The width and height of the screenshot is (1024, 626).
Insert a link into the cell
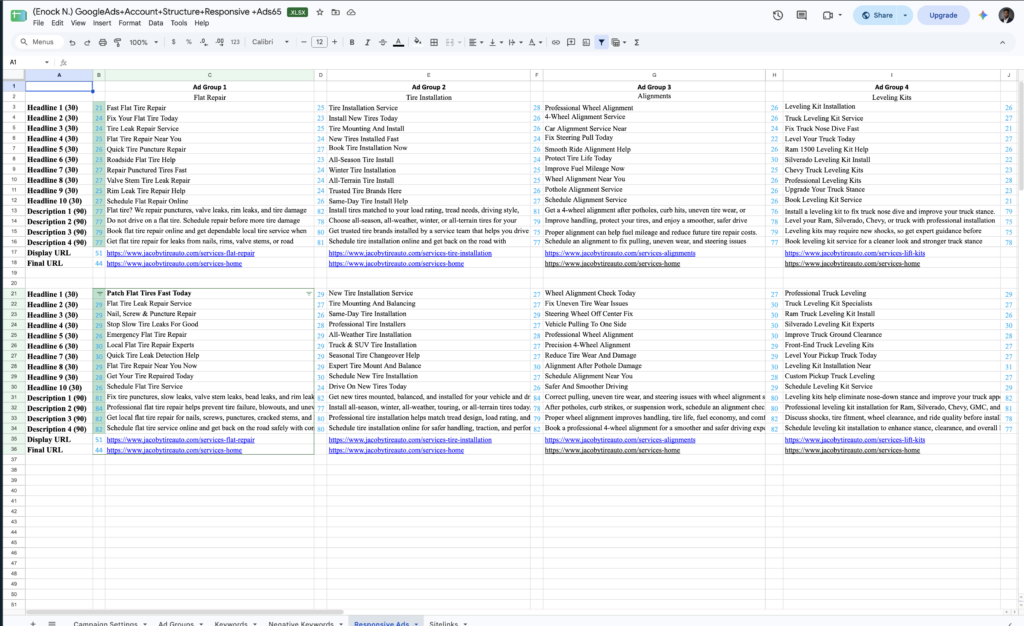[556, 42]
